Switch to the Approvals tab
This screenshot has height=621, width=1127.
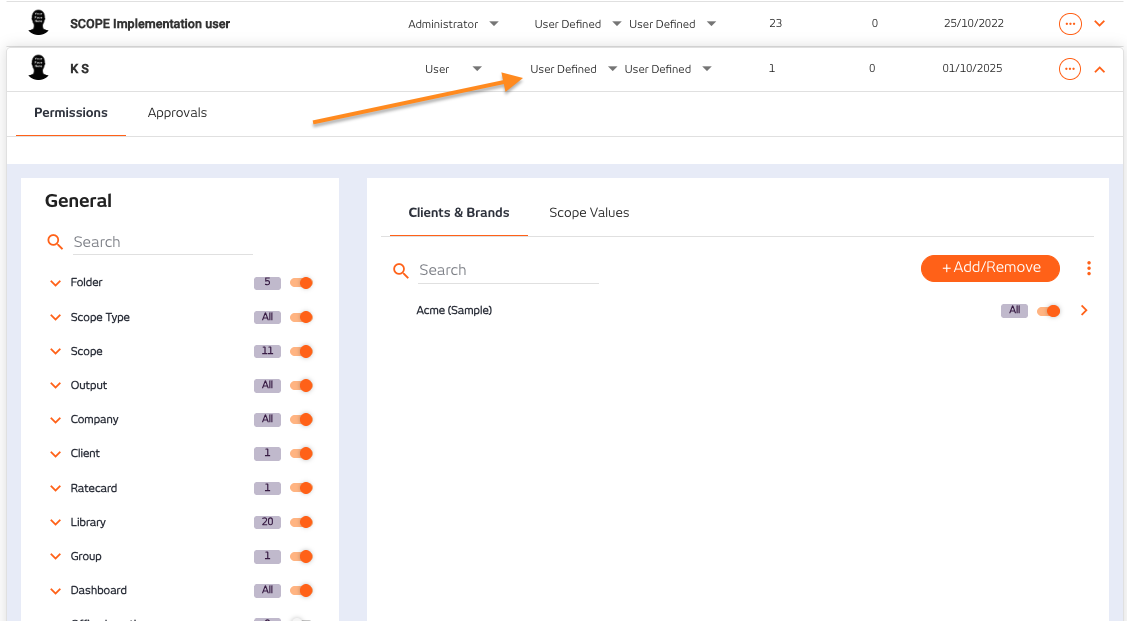pos(177,113)
